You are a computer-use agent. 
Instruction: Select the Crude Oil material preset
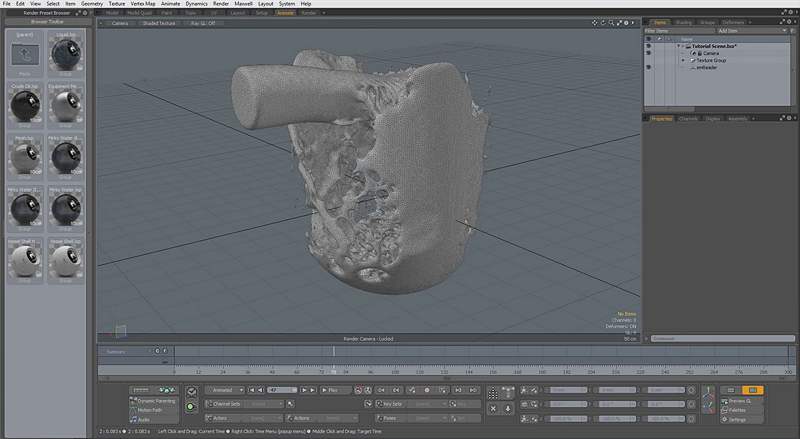pyautogui.click(x=25, y=105)
